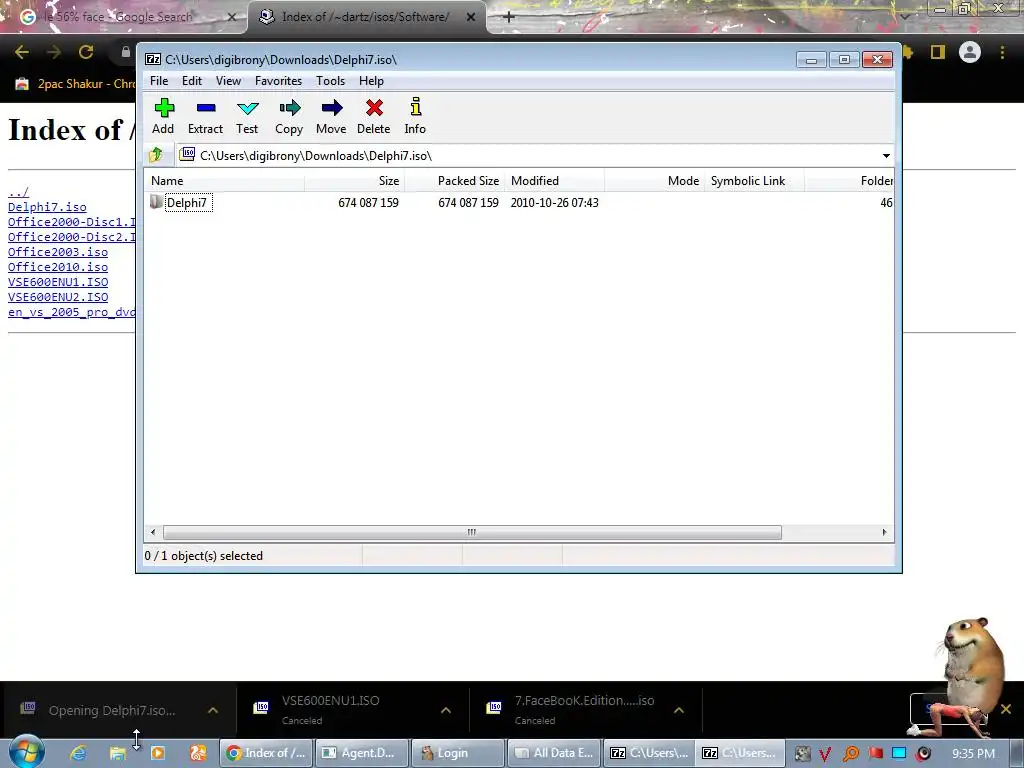Screen dimensions: 1024x768
Task: Open the Chrome three-dot menu
Action: click(1002, 52)
